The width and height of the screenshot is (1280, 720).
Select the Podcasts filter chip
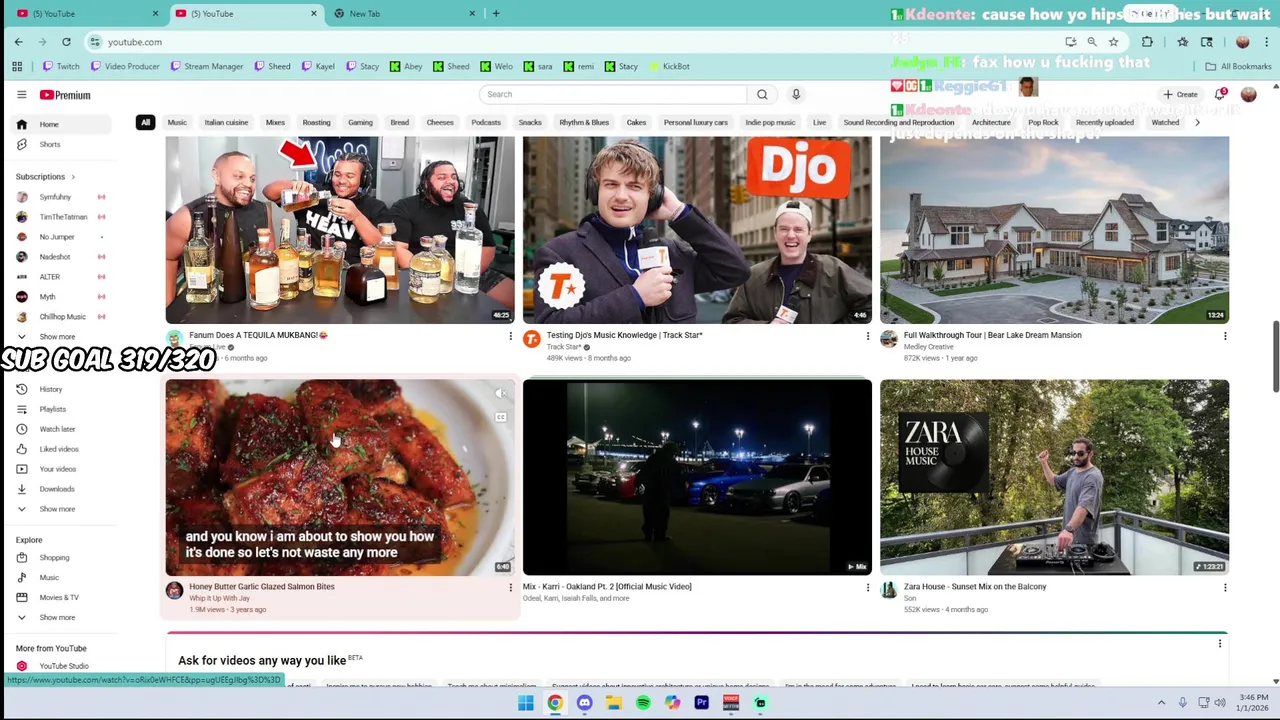pos(486,122)
